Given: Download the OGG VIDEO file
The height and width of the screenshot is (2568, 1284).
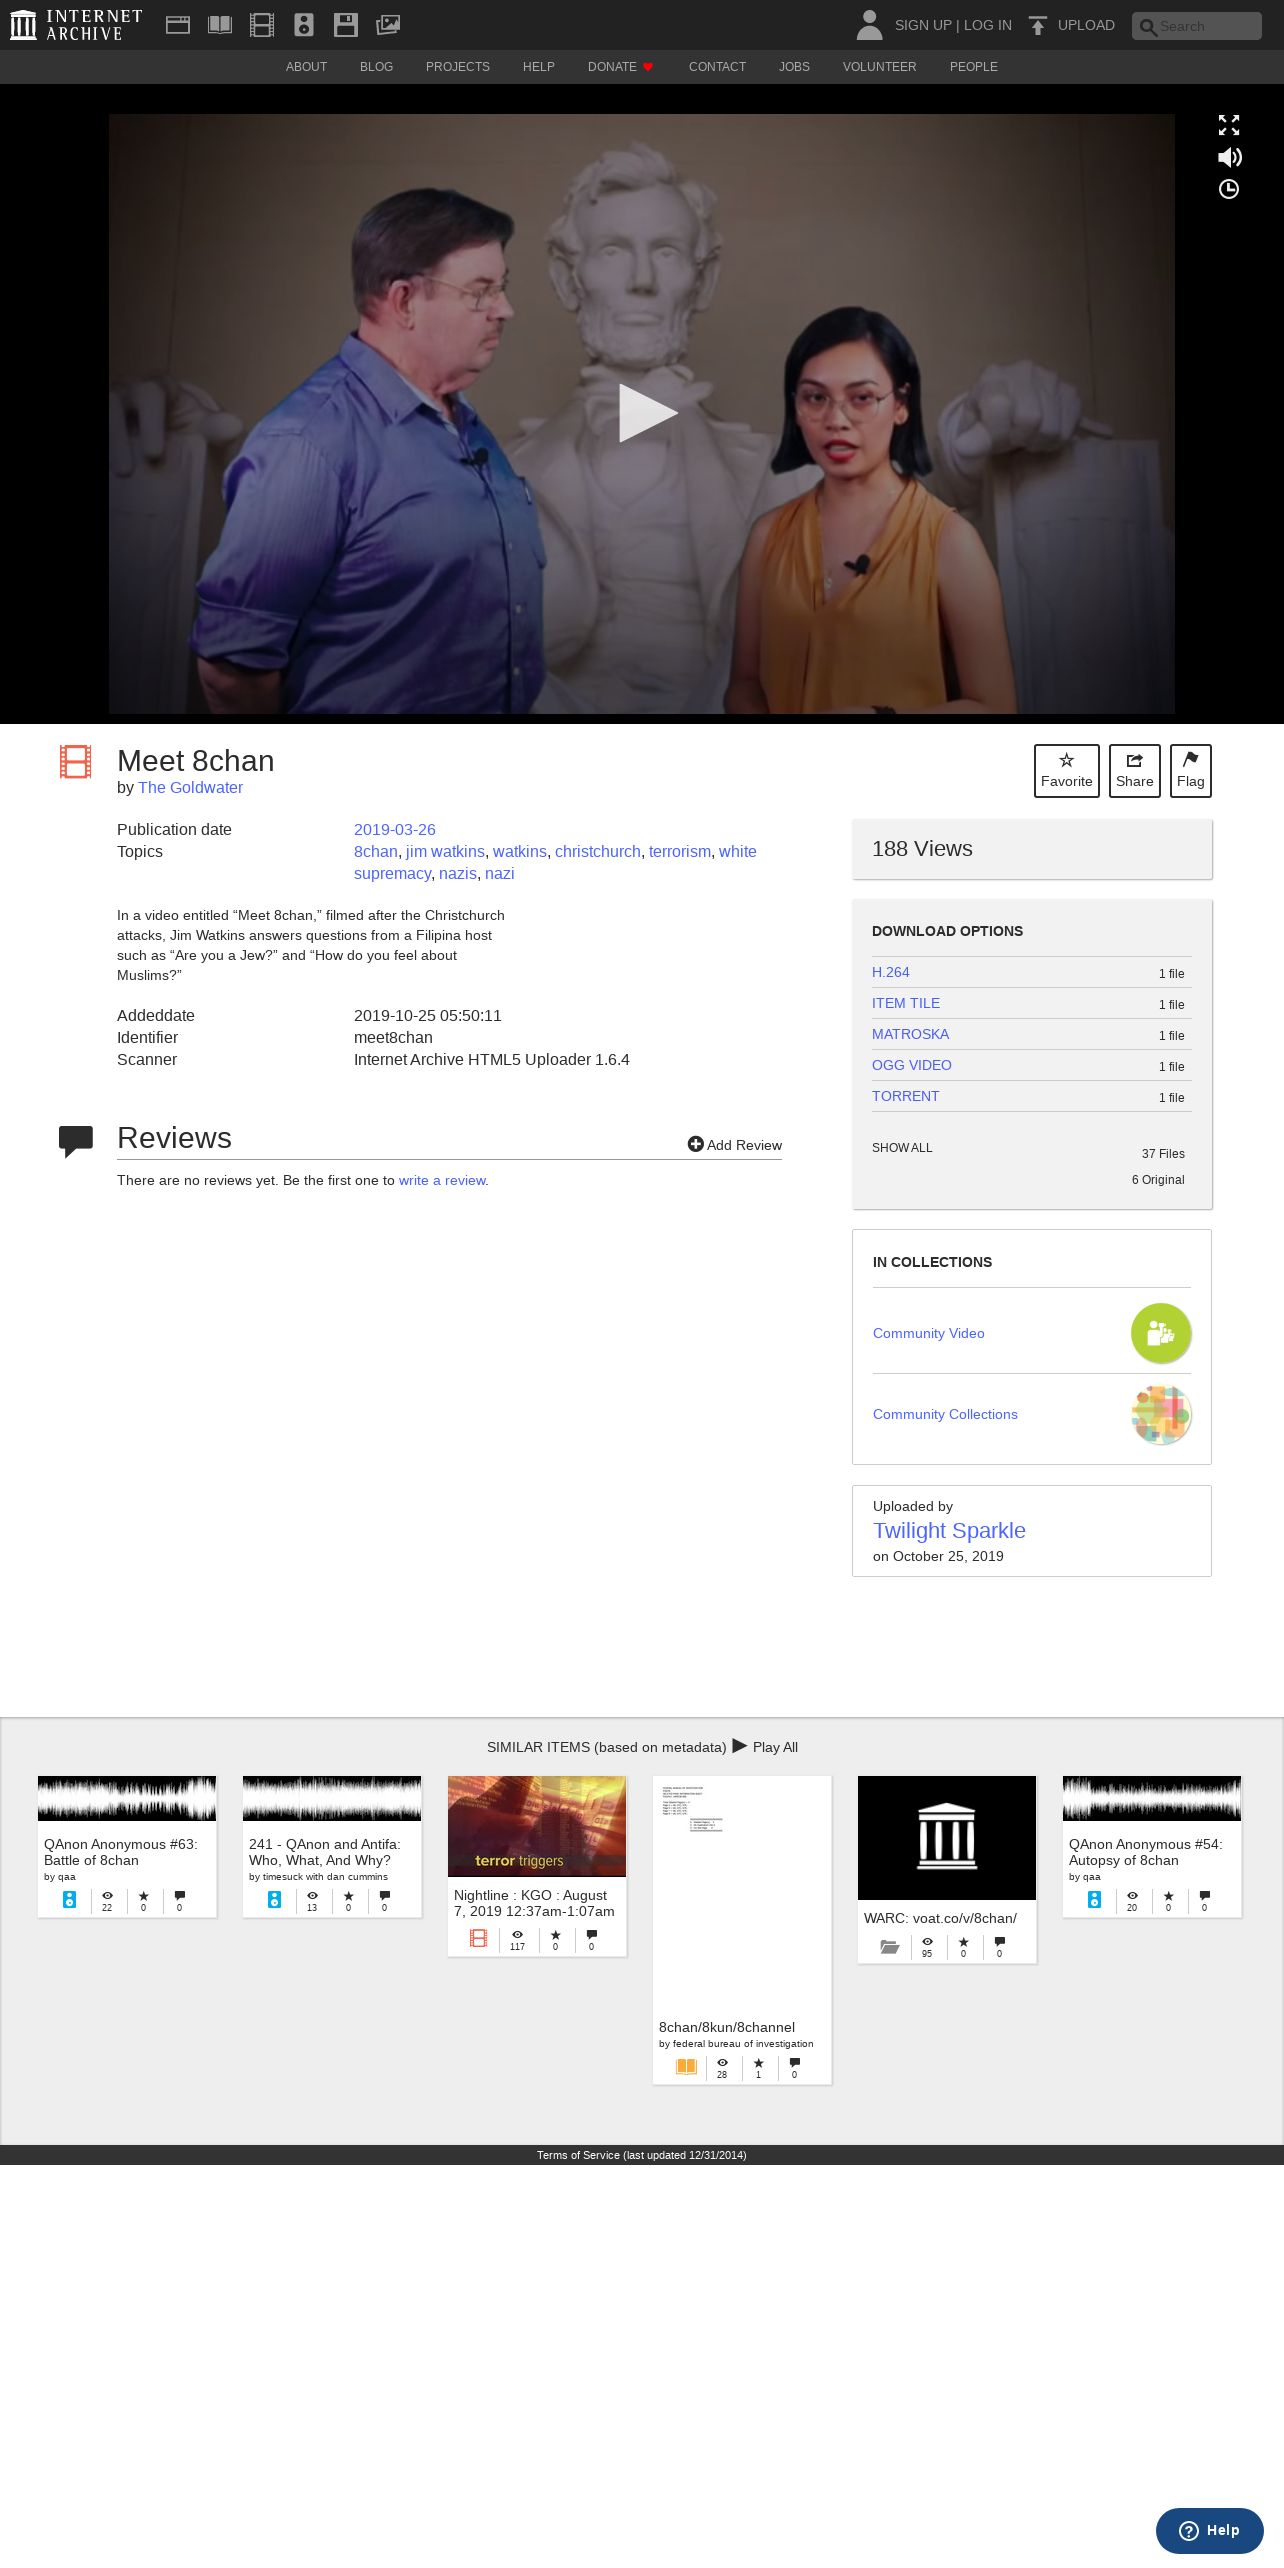Looking at the screenshot, I should [x=912, y=1065].
